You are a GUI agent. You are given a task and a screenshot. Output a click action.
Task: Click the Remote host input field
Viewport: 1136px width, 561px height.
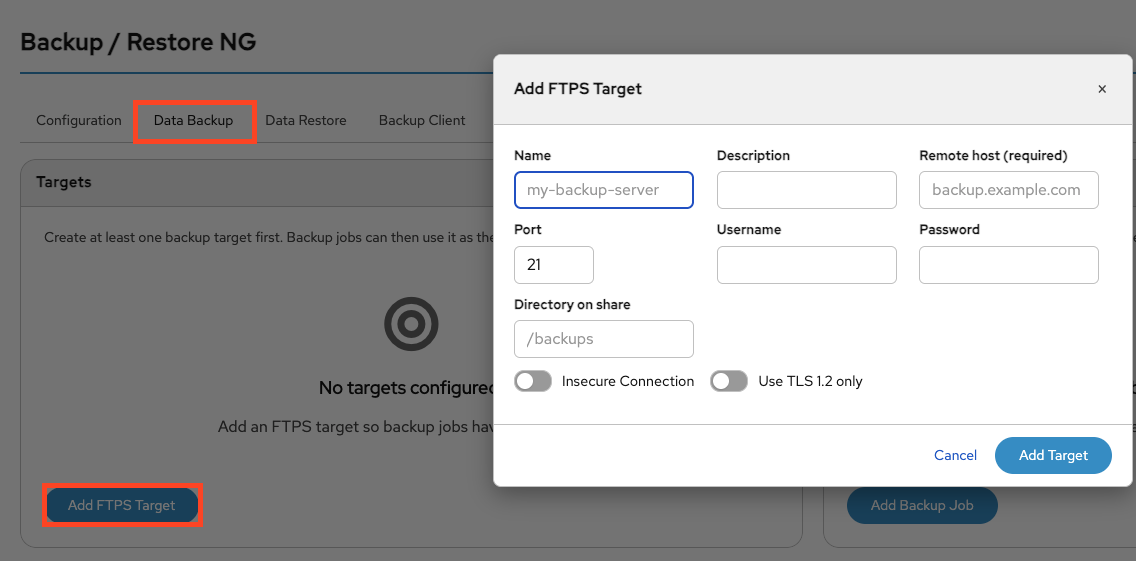1008,190
